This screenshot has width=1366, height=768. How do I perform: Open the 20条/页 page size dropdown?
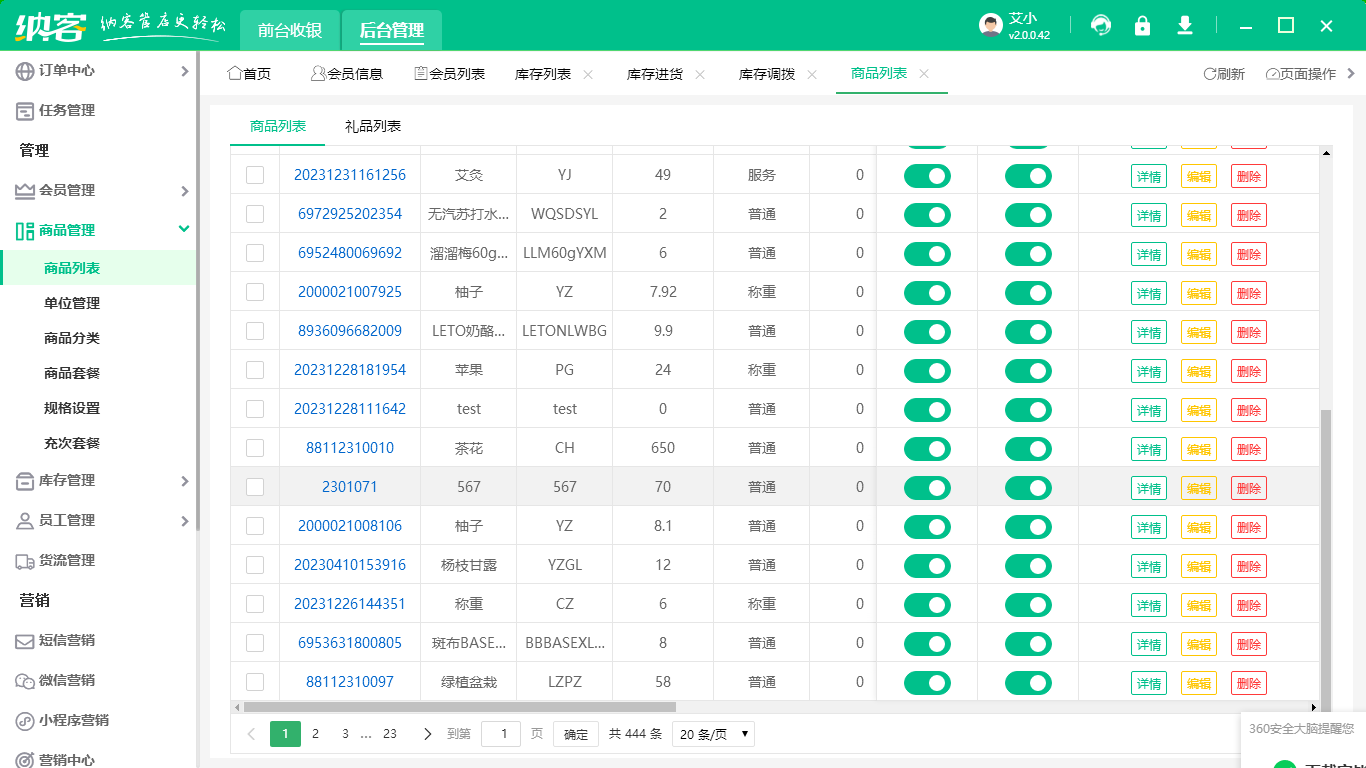coord(712,733)
